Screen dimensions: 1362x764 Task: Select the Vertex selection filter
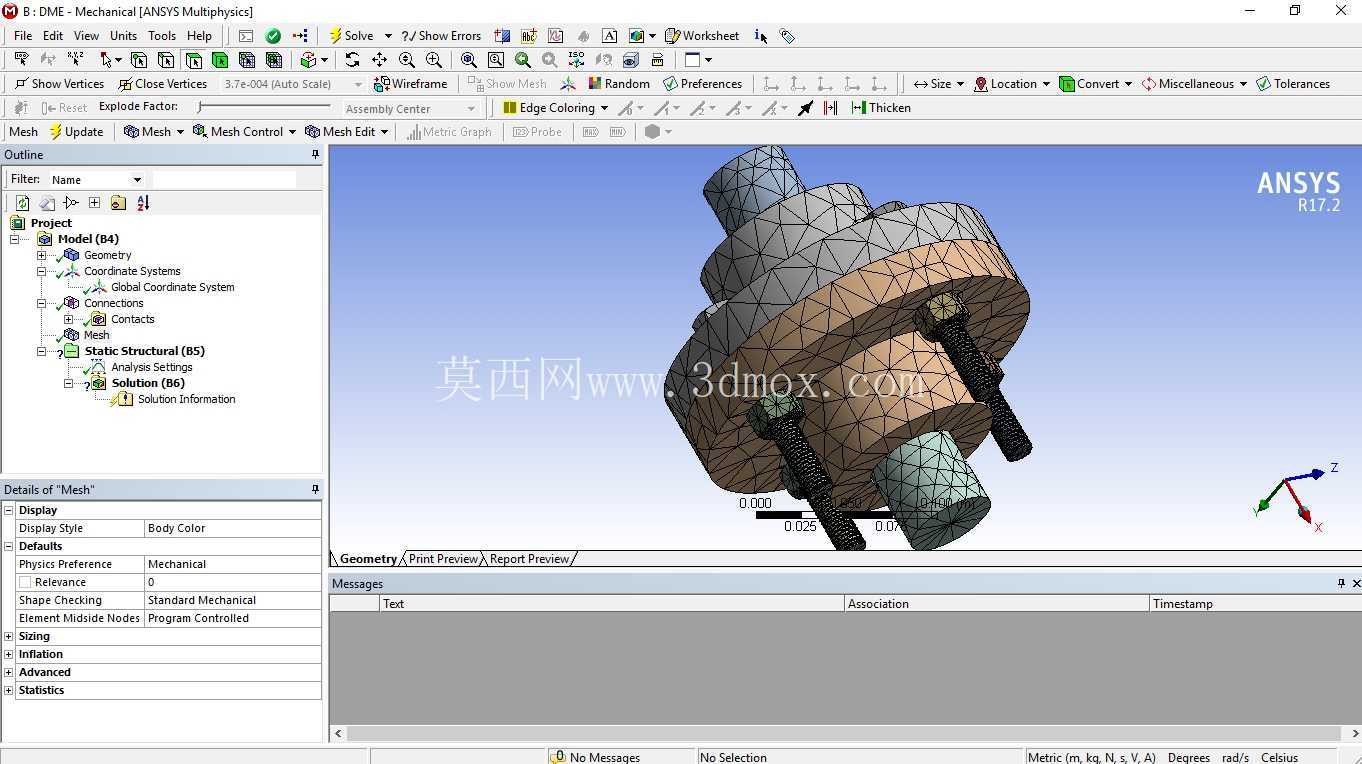pos(139,60)
